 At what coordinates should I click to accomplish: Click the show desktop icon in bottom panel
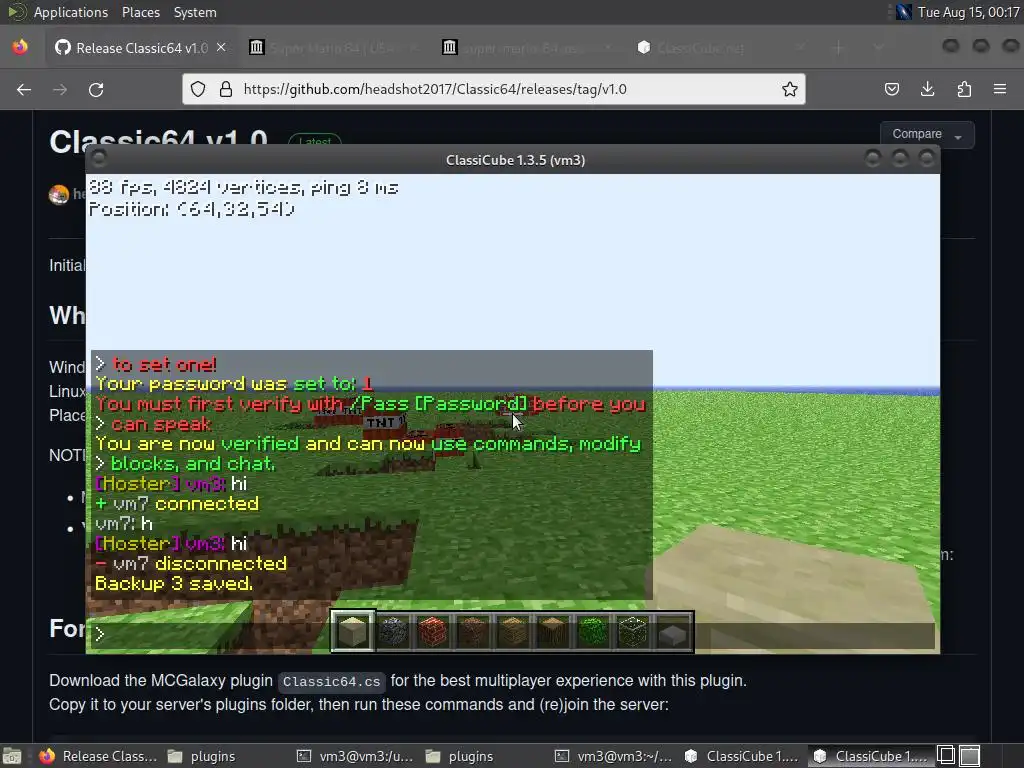[12, 756]
